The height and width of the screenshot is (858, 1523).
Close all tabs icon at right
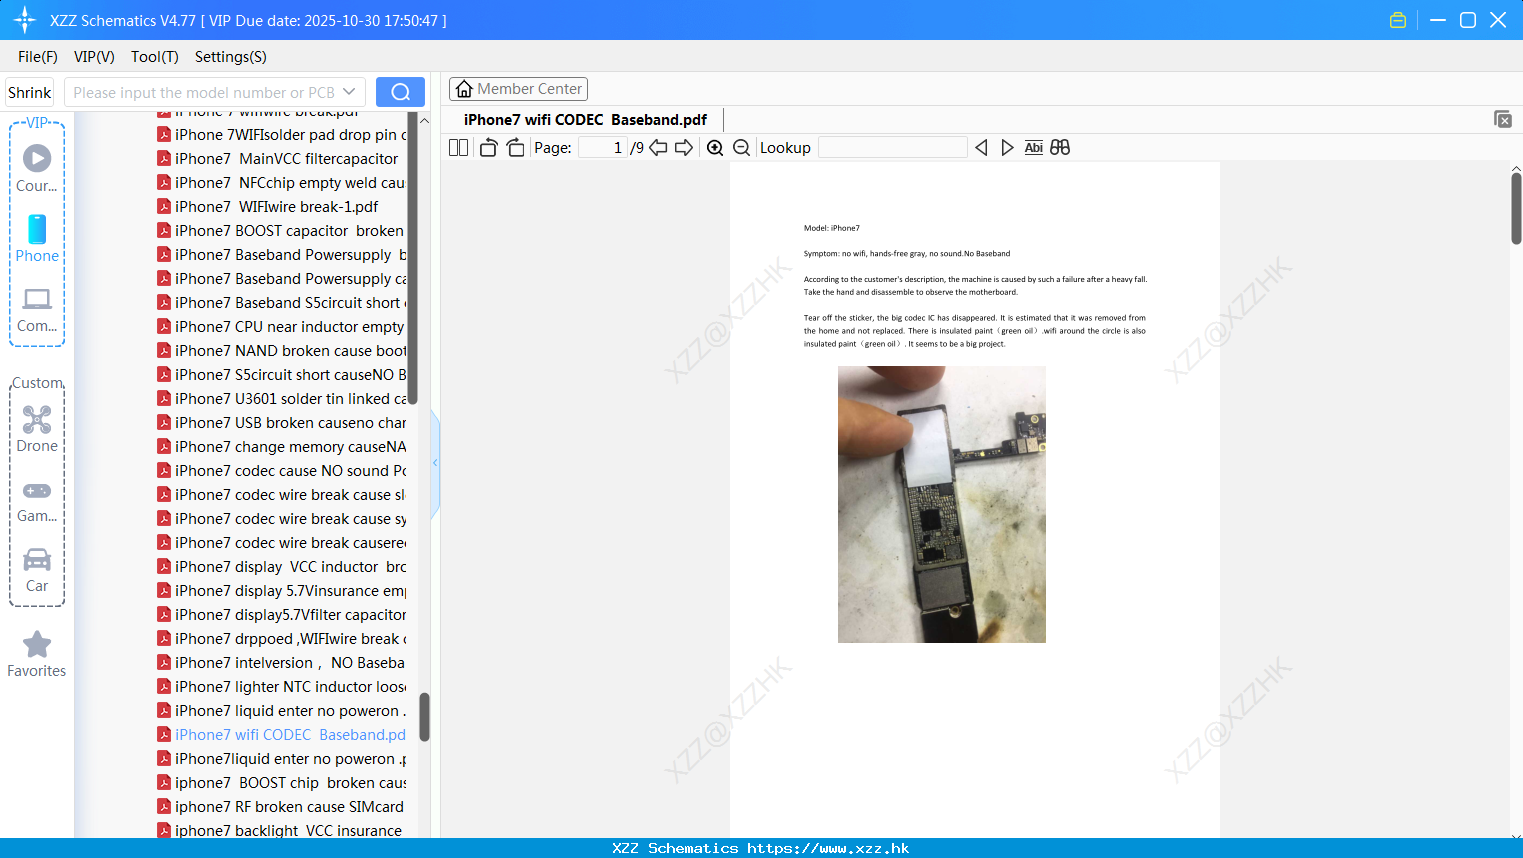click(1502, 119)
